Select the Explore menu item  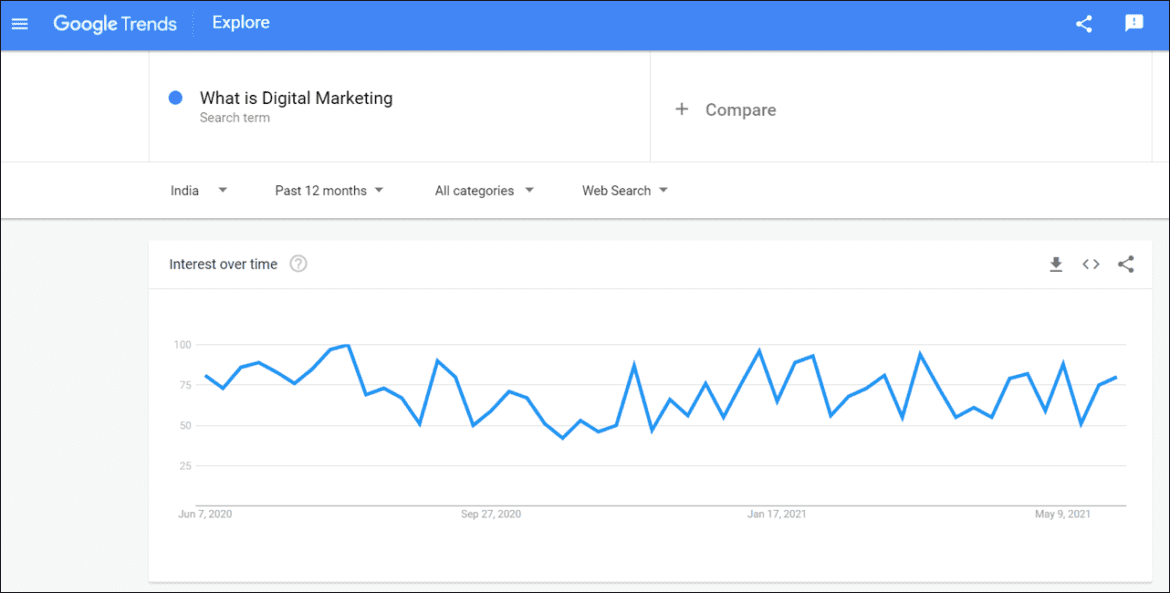point(240,22)
